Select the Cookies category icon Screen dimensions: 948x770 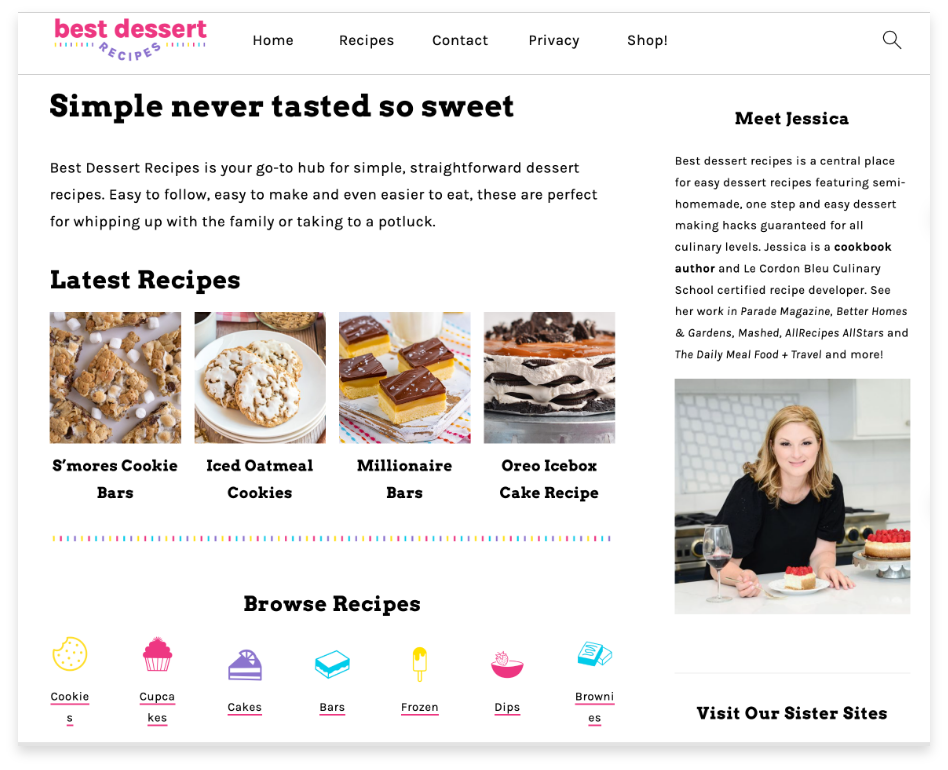point(70,654)
